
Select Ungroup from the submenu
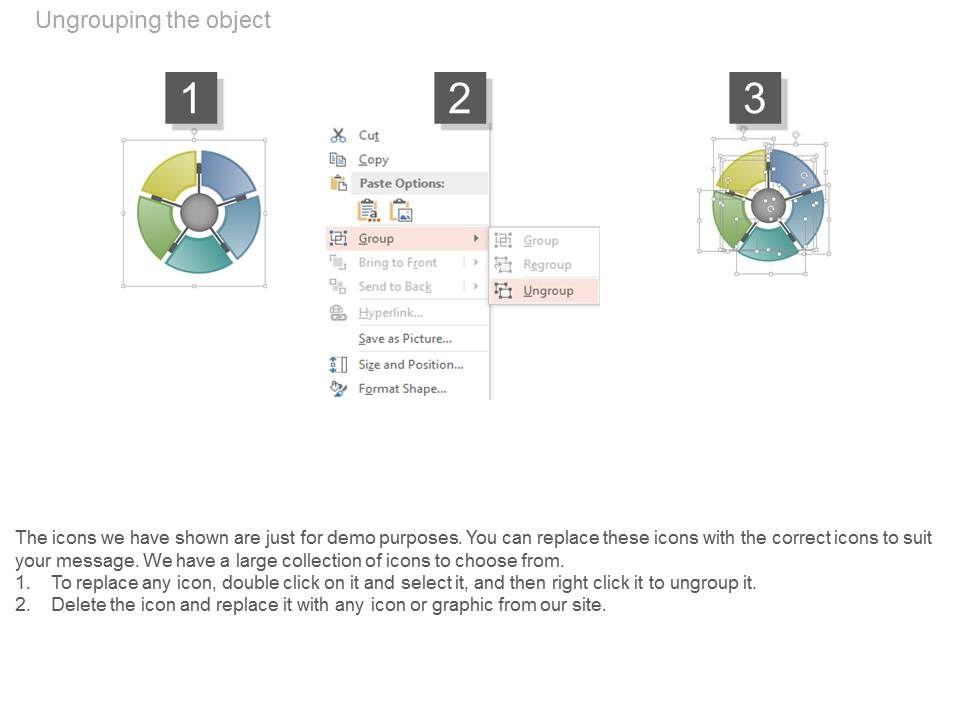pyautogui.click(x=548, y=290)
